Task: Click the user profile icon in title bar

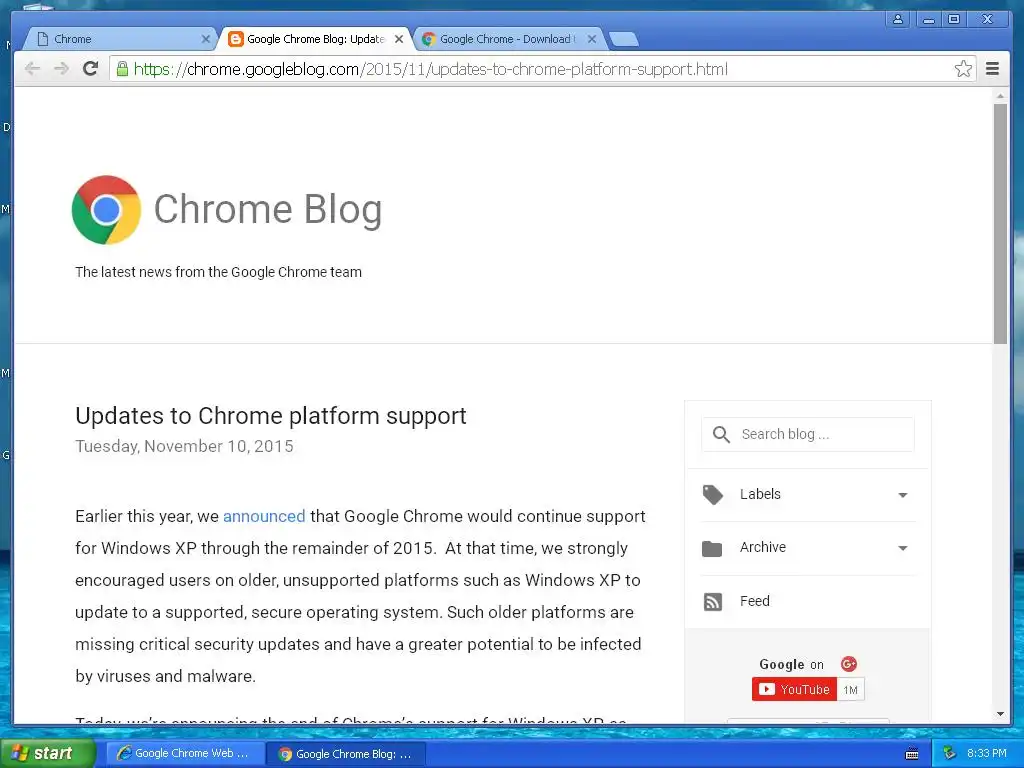Action: (x=898, y=19)
